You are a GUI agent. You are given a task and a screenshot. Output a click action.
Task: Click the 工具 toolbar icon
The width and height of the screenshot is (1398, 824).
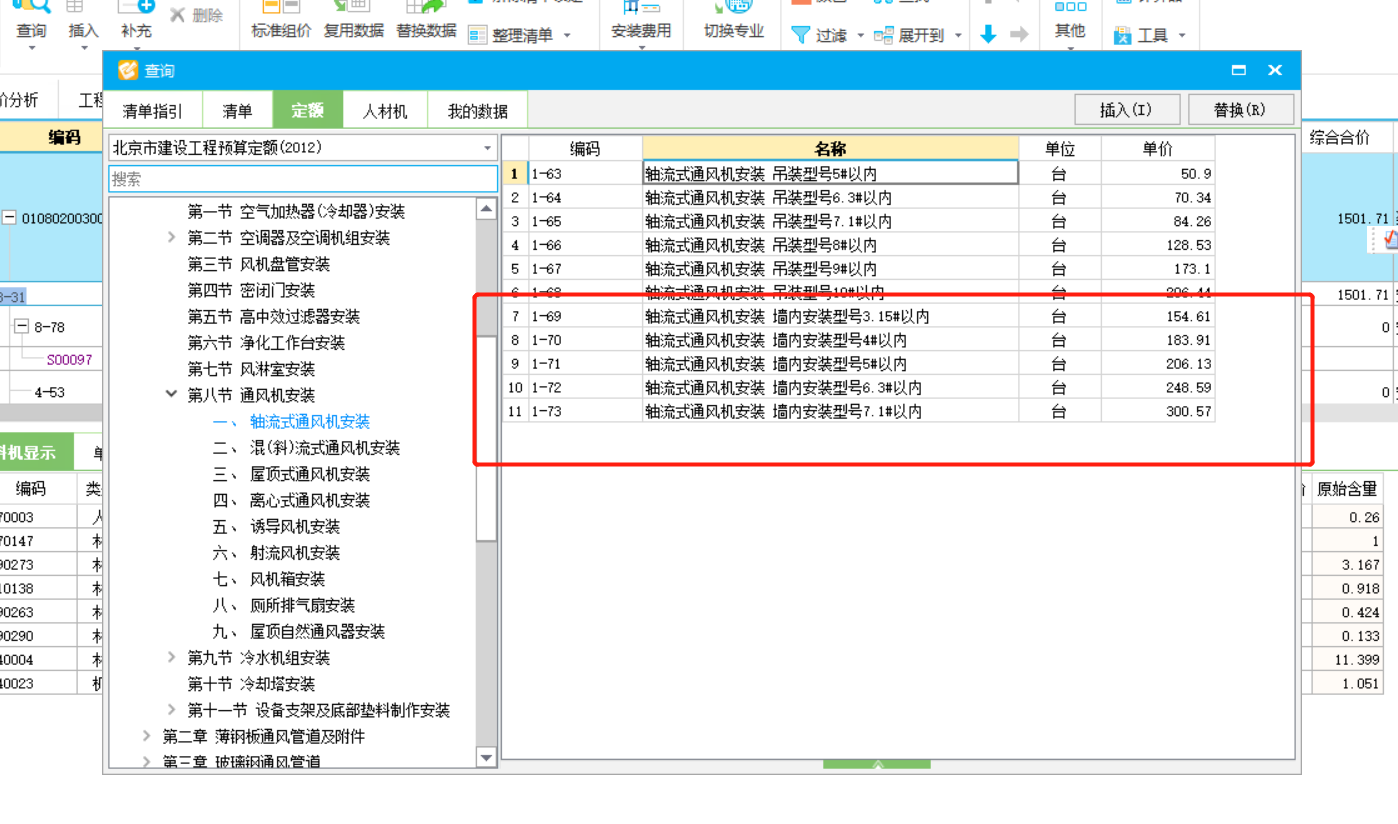[1122, 36]
